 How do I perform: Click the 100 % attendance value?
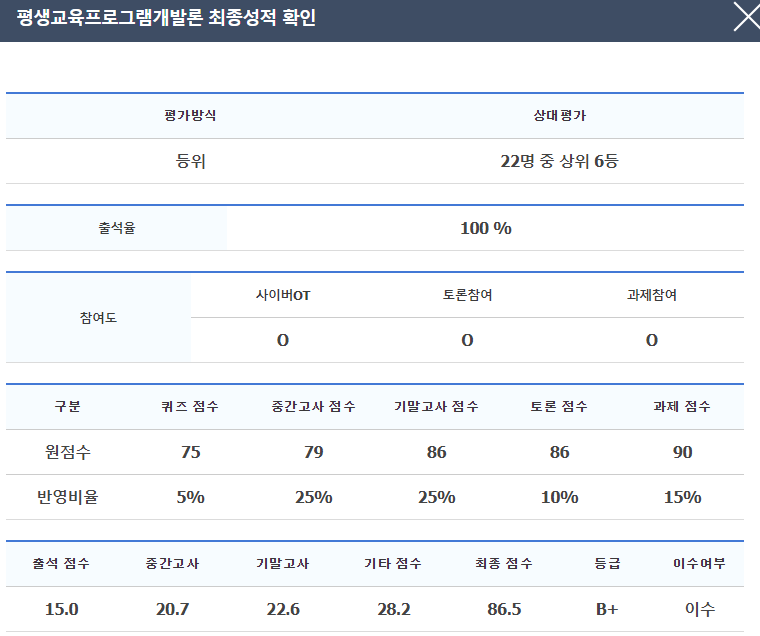(x=486, y=228)
